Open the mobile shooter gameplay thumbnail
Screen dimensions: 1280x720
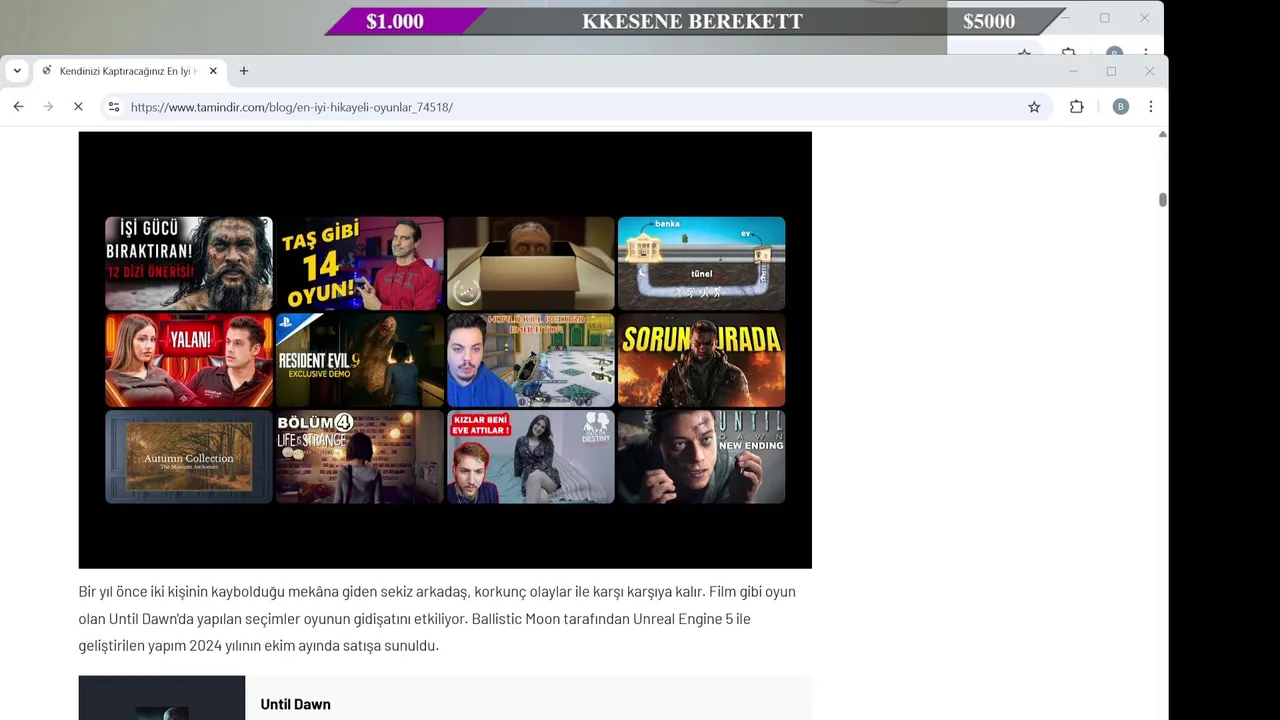(x=531, y=360)
